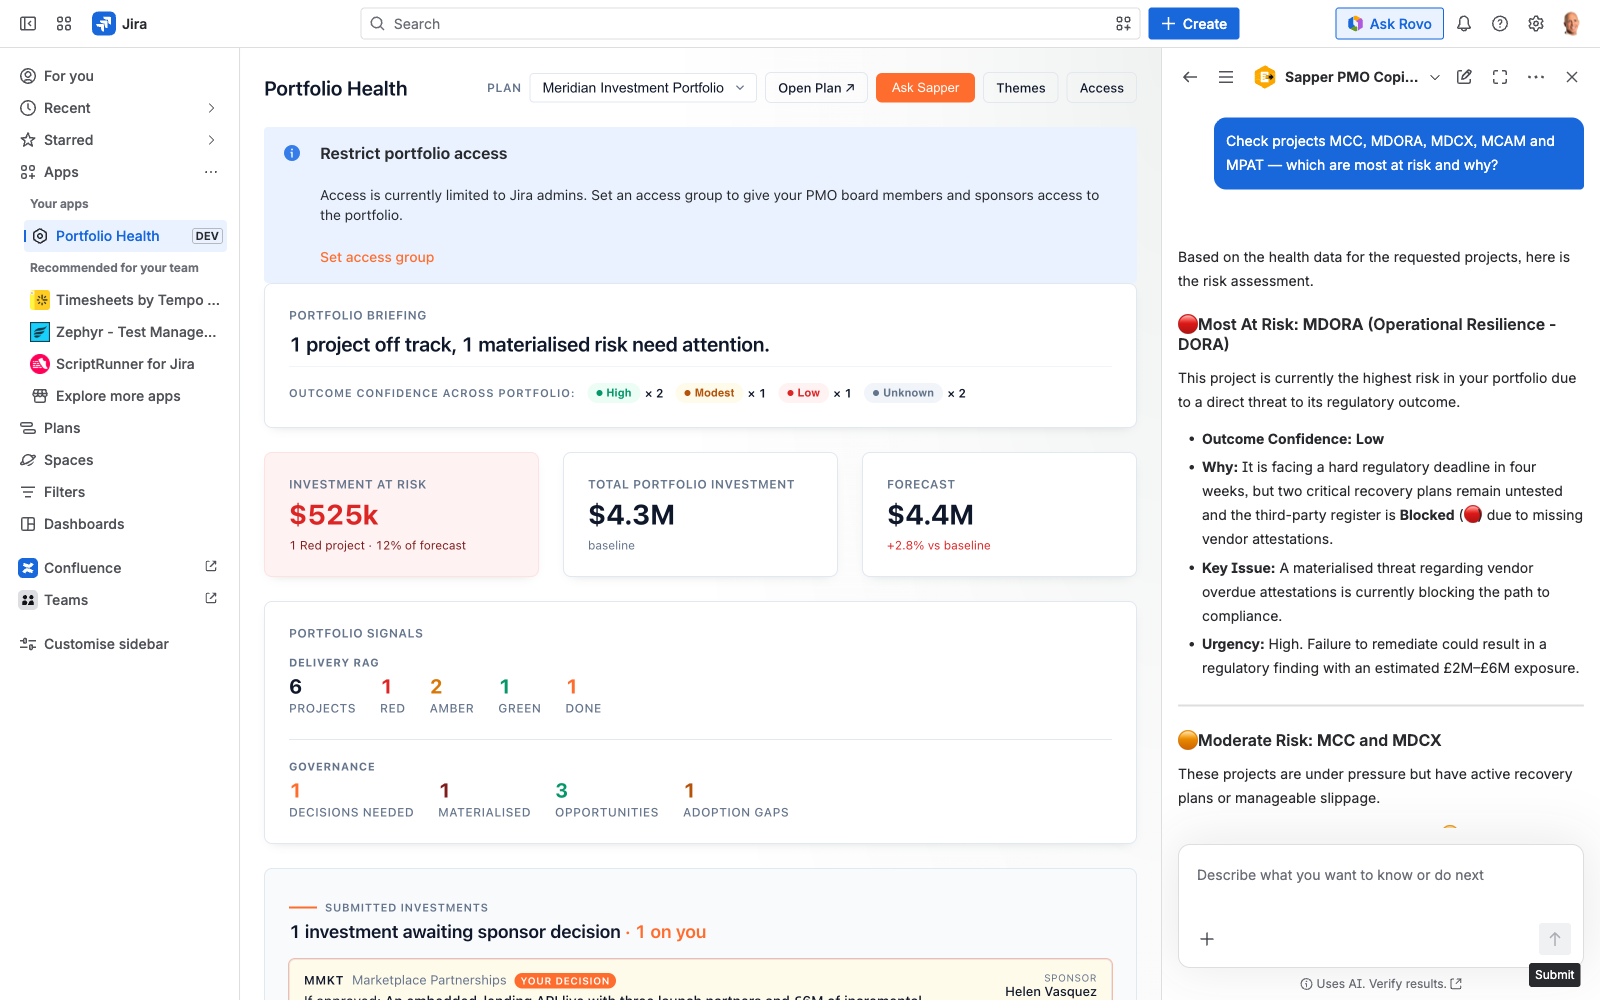This screenshot has width=1600, height=1000.
Task: Click the Unknown confidence badge
Action: coord(903,393)
